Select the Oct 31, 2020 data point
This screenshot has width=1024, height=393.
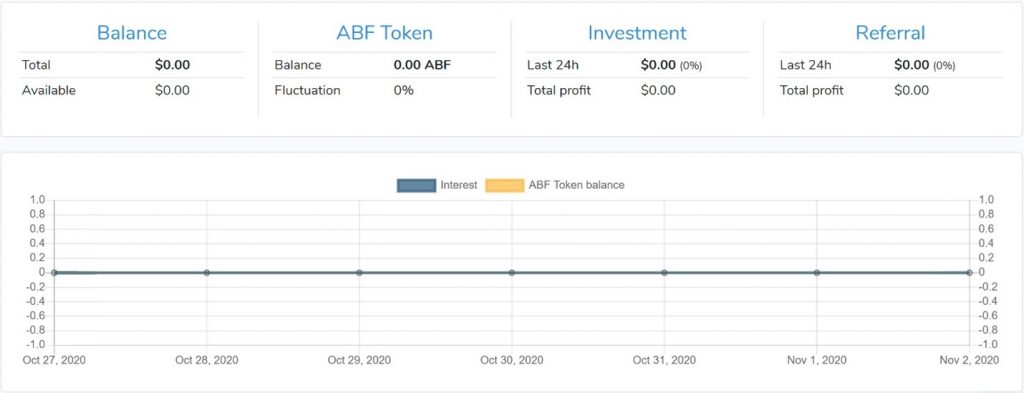pos(664,272)
